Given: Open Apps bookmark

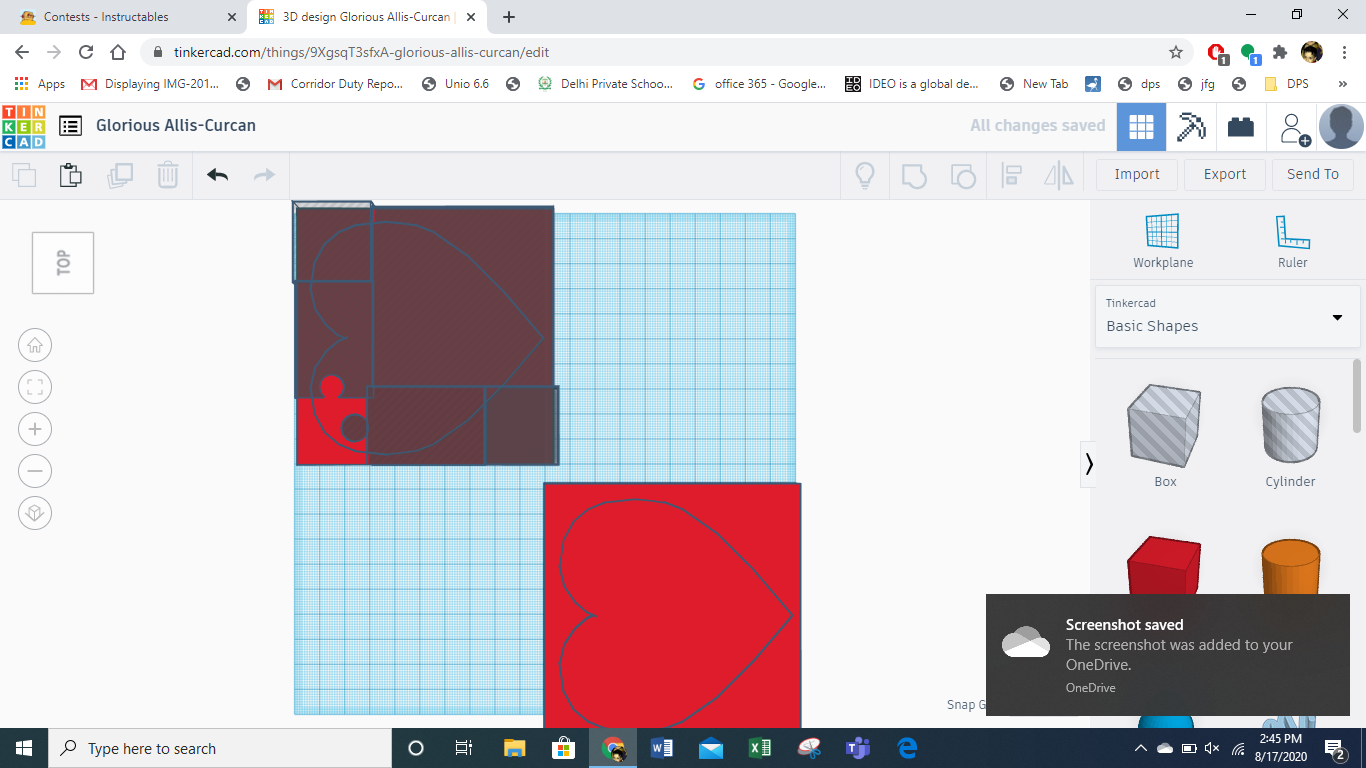Looking at the screenshot, I should pyautogui.click(x=40, y=84).
